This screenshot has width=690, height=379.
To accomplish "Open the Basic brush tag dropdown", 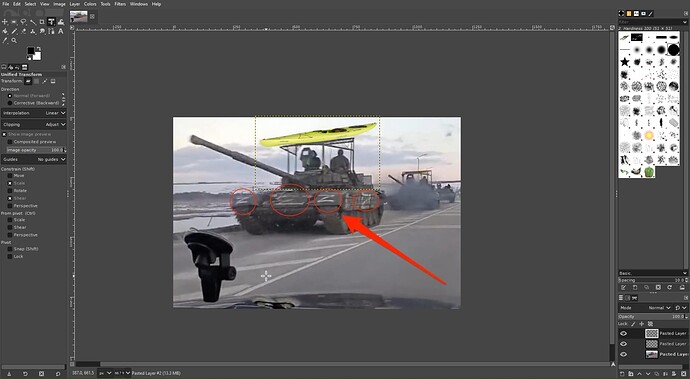I will click(x=653, y=273).
